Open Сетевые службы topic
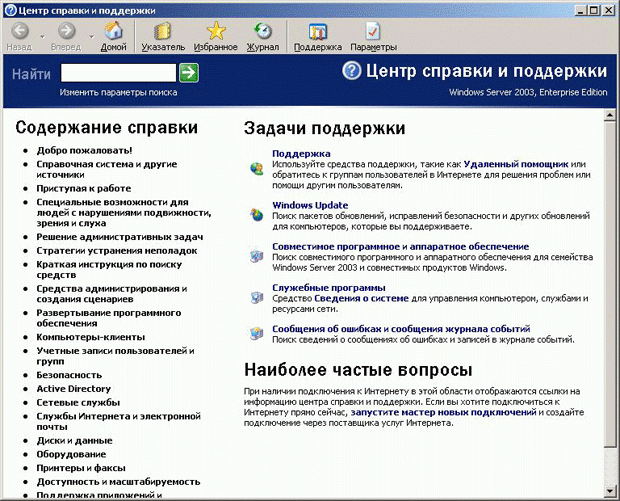This screenshot has width=620, height=501. pyautogui.click(x=78, y=403)
